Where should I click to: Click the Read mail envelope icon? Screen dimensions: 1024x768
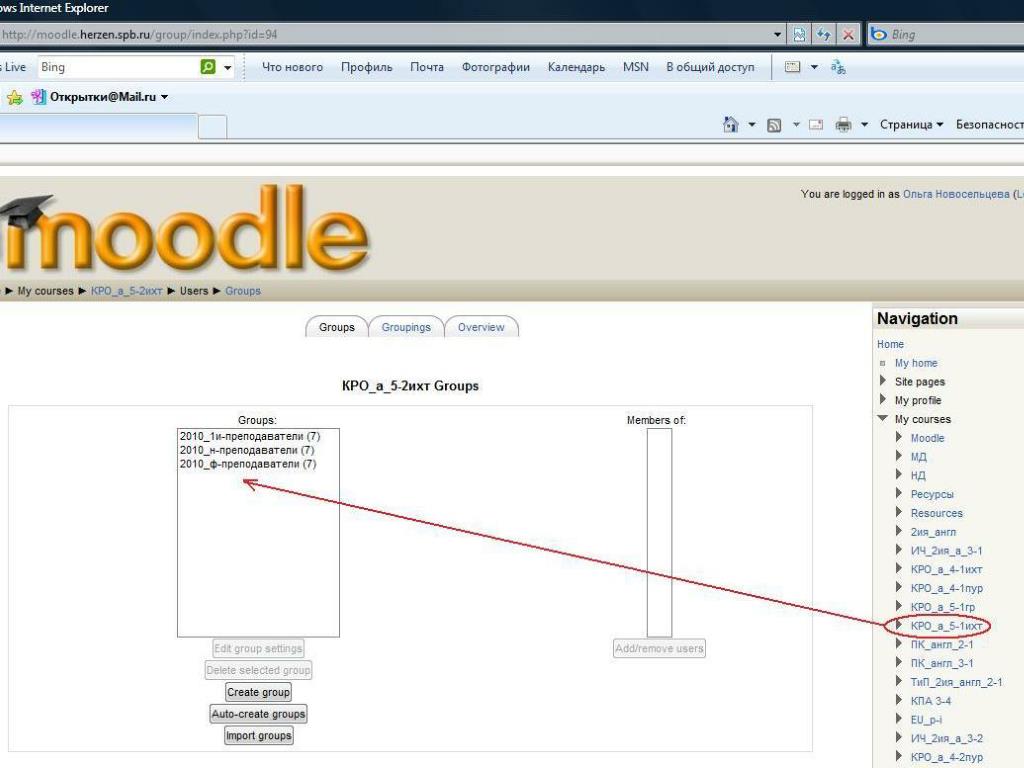coord(816,124)
